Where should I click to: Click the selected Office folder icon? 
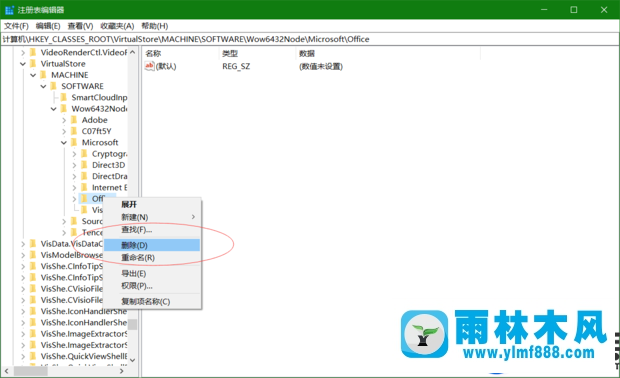point(84,198)
